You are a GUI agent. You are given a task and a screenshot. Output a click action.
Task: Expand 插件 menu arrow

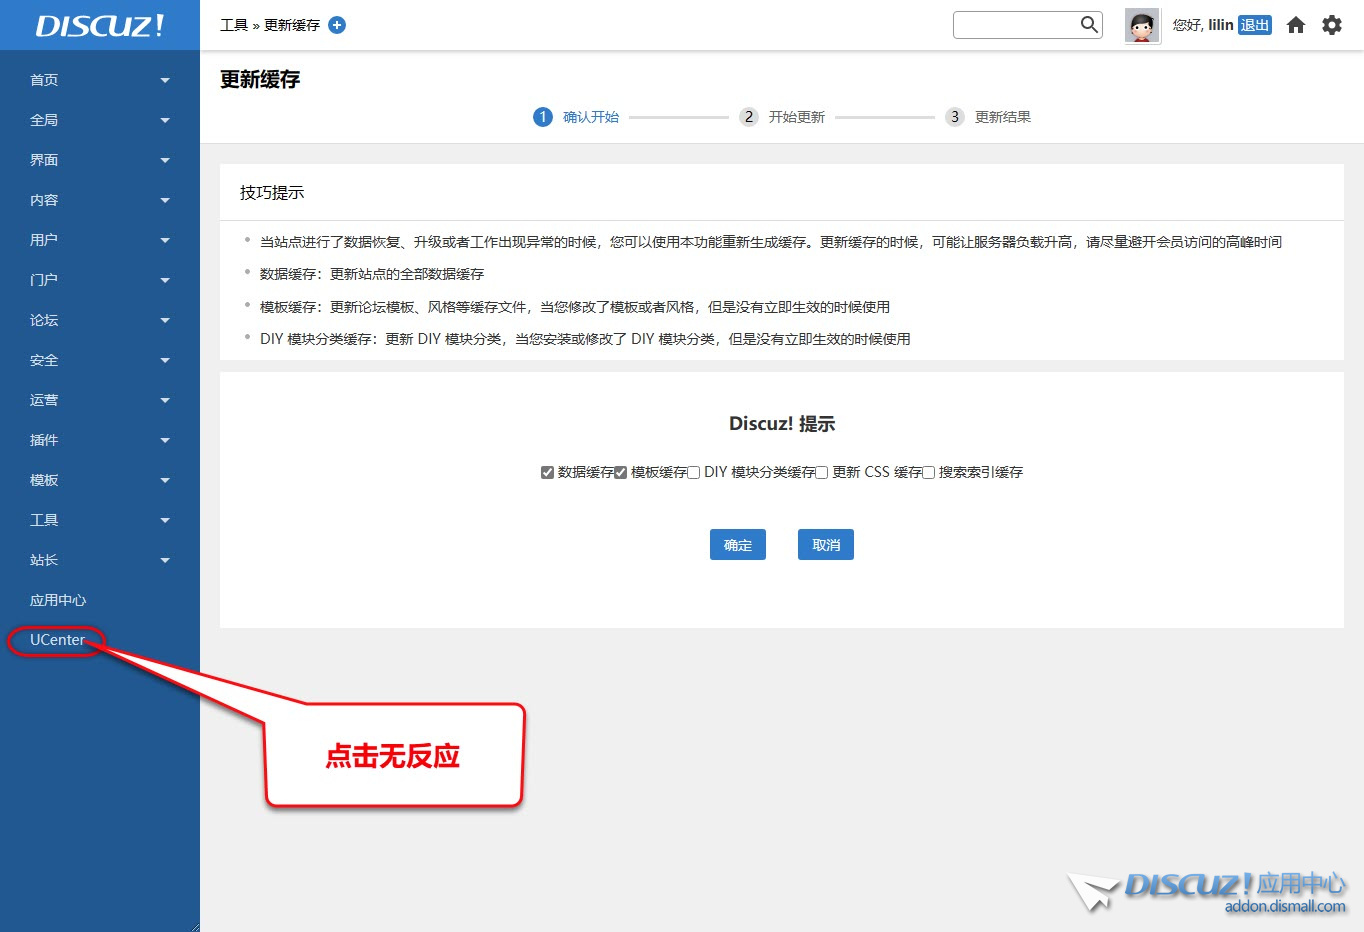point(165,440)
